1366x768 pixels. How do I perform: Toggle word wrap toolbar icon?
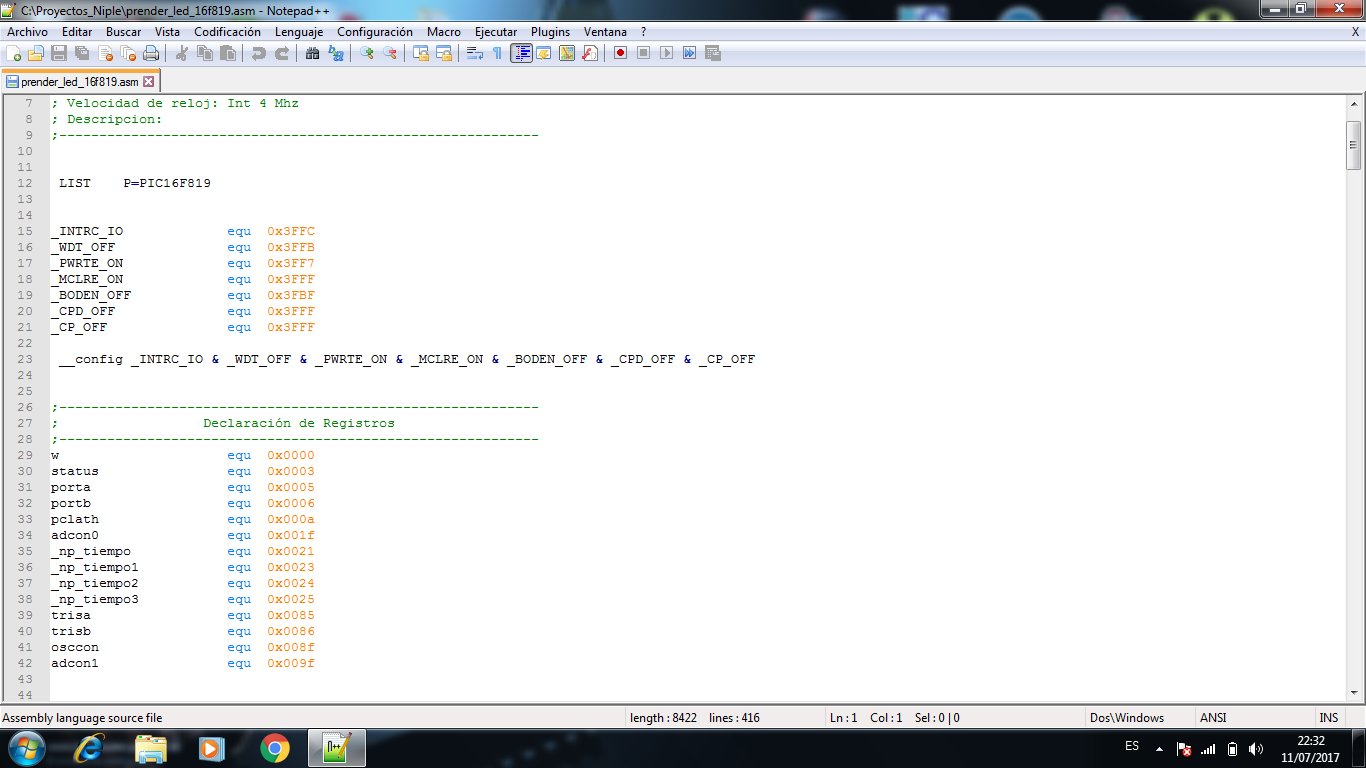tap(475, 53)
